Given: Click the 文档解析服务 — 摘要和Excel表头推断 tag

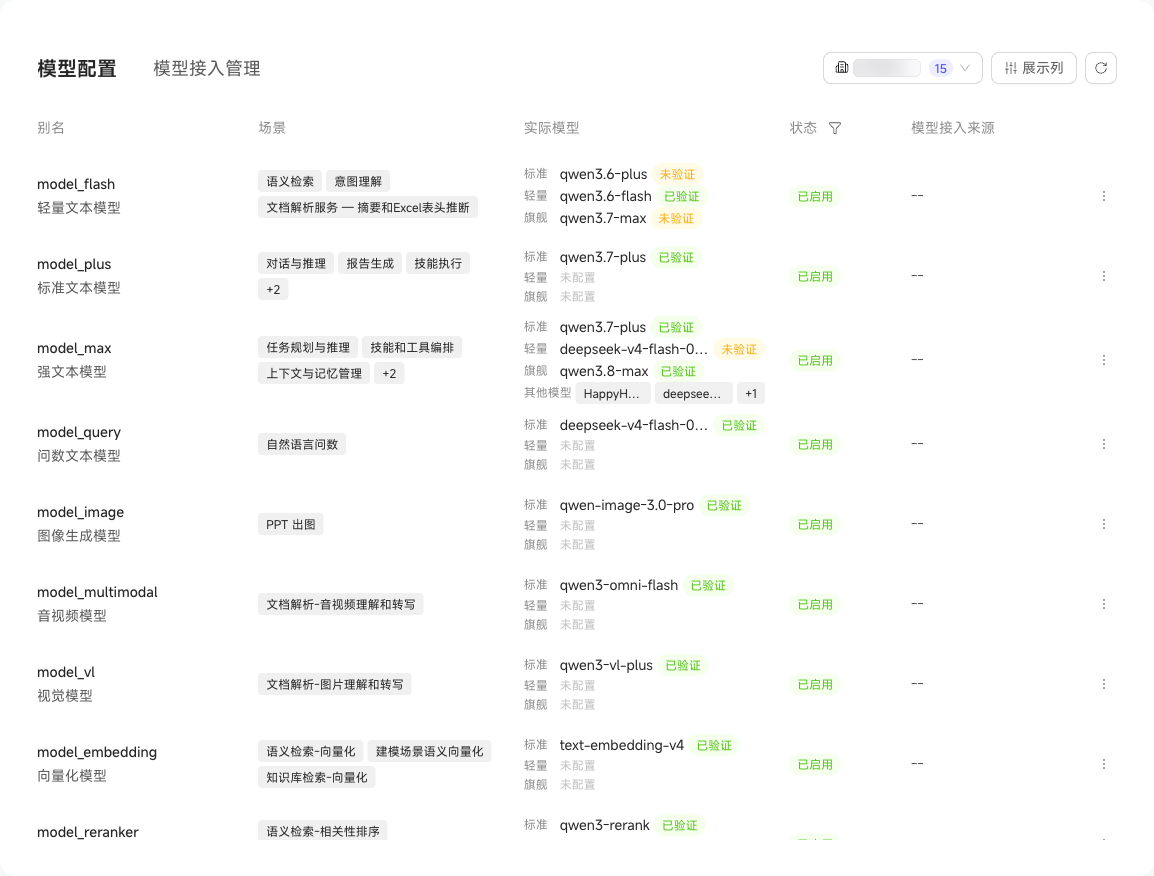Looking at the screenshot, I should (x=368, y=208).
